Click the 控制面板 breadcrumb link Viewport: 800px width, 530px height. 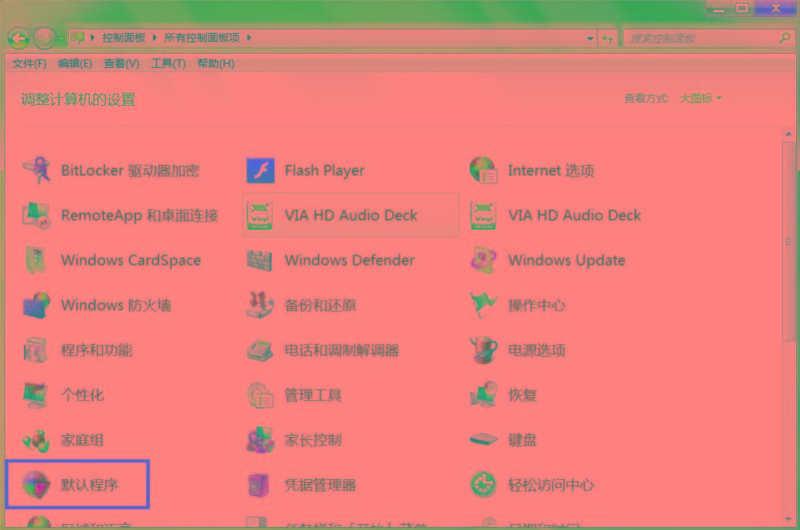pos(124,38)
